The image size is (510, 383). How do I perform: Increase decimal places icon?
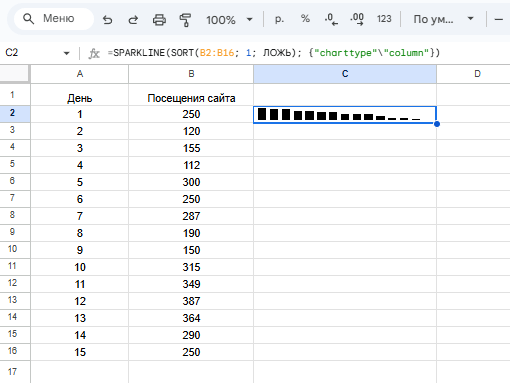(357, 19)
